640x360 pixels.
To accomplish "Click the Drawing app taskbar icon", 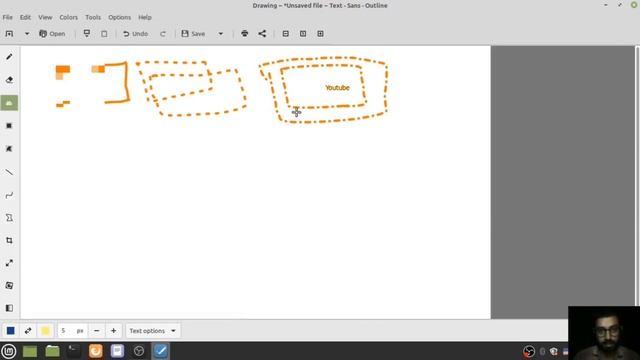I will (x=160, y=351).
